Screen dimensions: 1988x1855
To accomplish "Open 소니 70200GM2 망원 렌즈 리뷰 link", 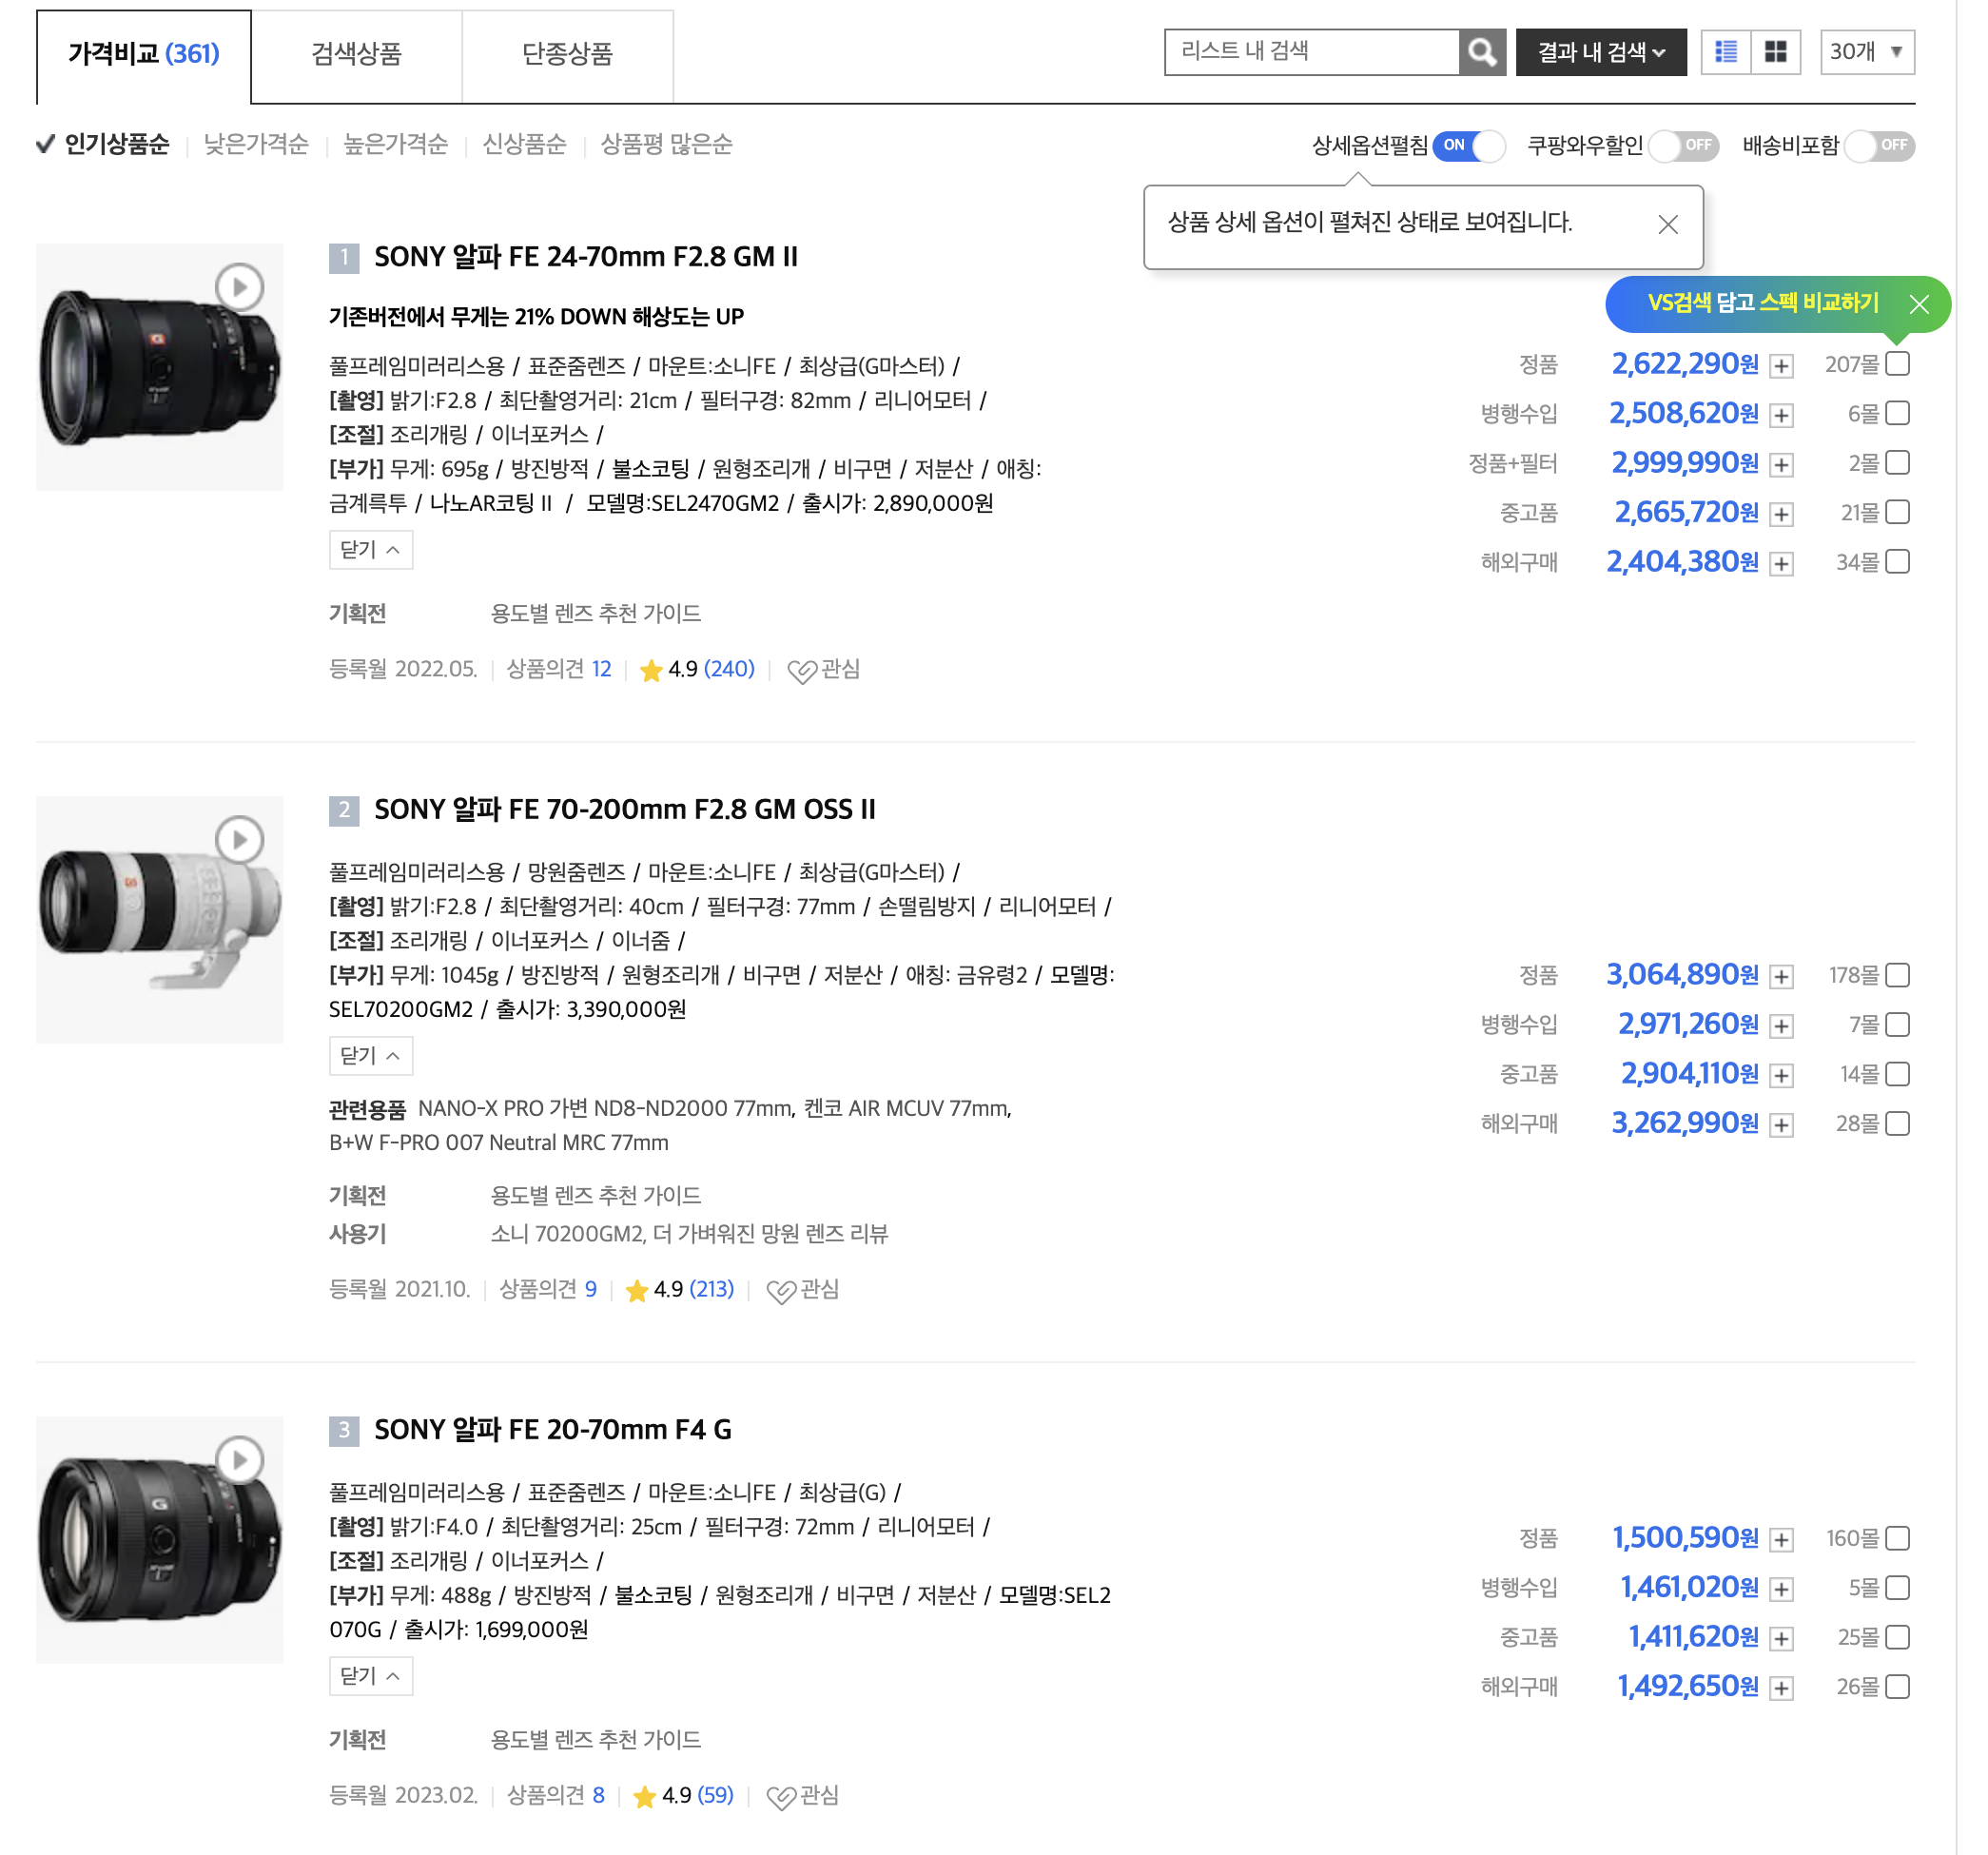I will 689,1235.
